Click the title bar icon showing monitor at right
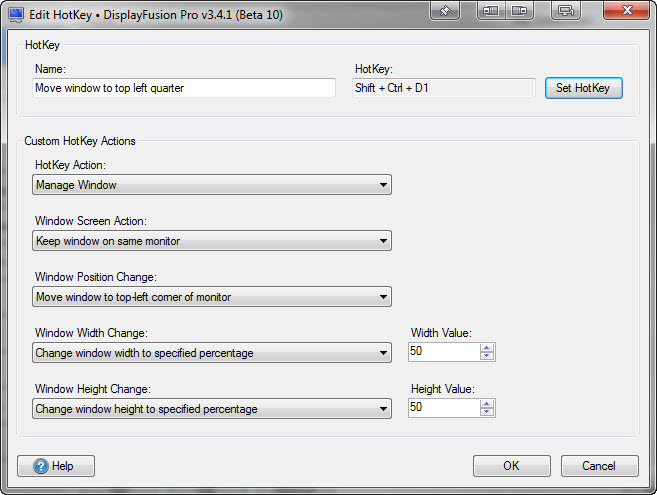 520,10
